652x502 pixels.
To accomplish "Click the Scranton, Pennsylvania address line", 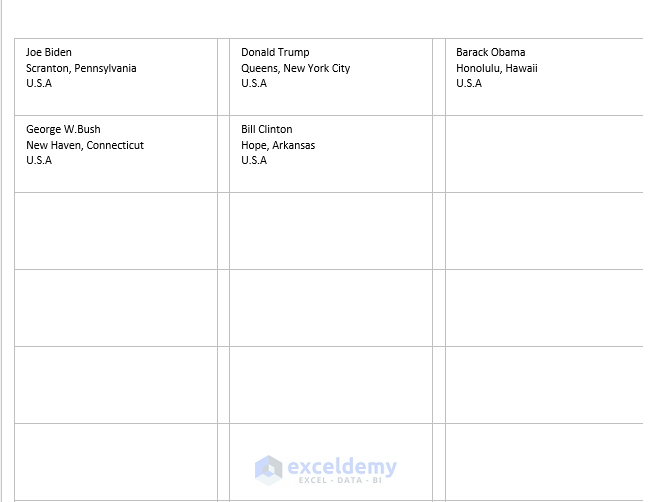I will tap(81, 68).
